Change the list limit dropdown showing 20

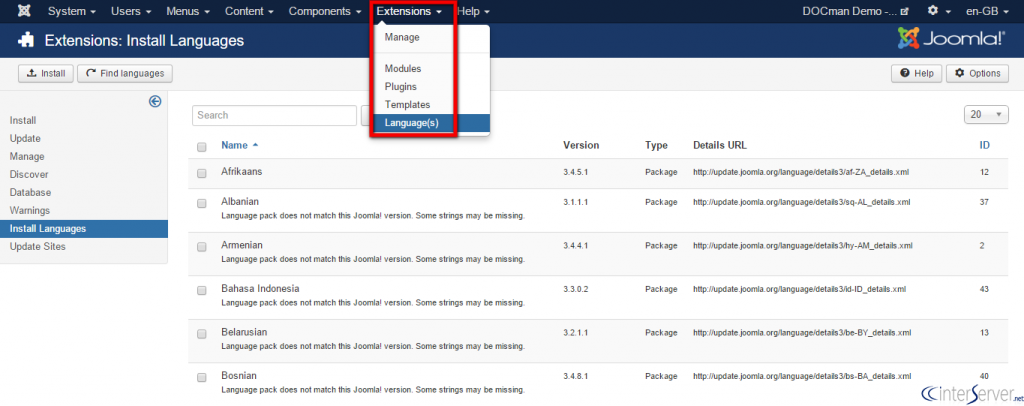click(986, 114)
